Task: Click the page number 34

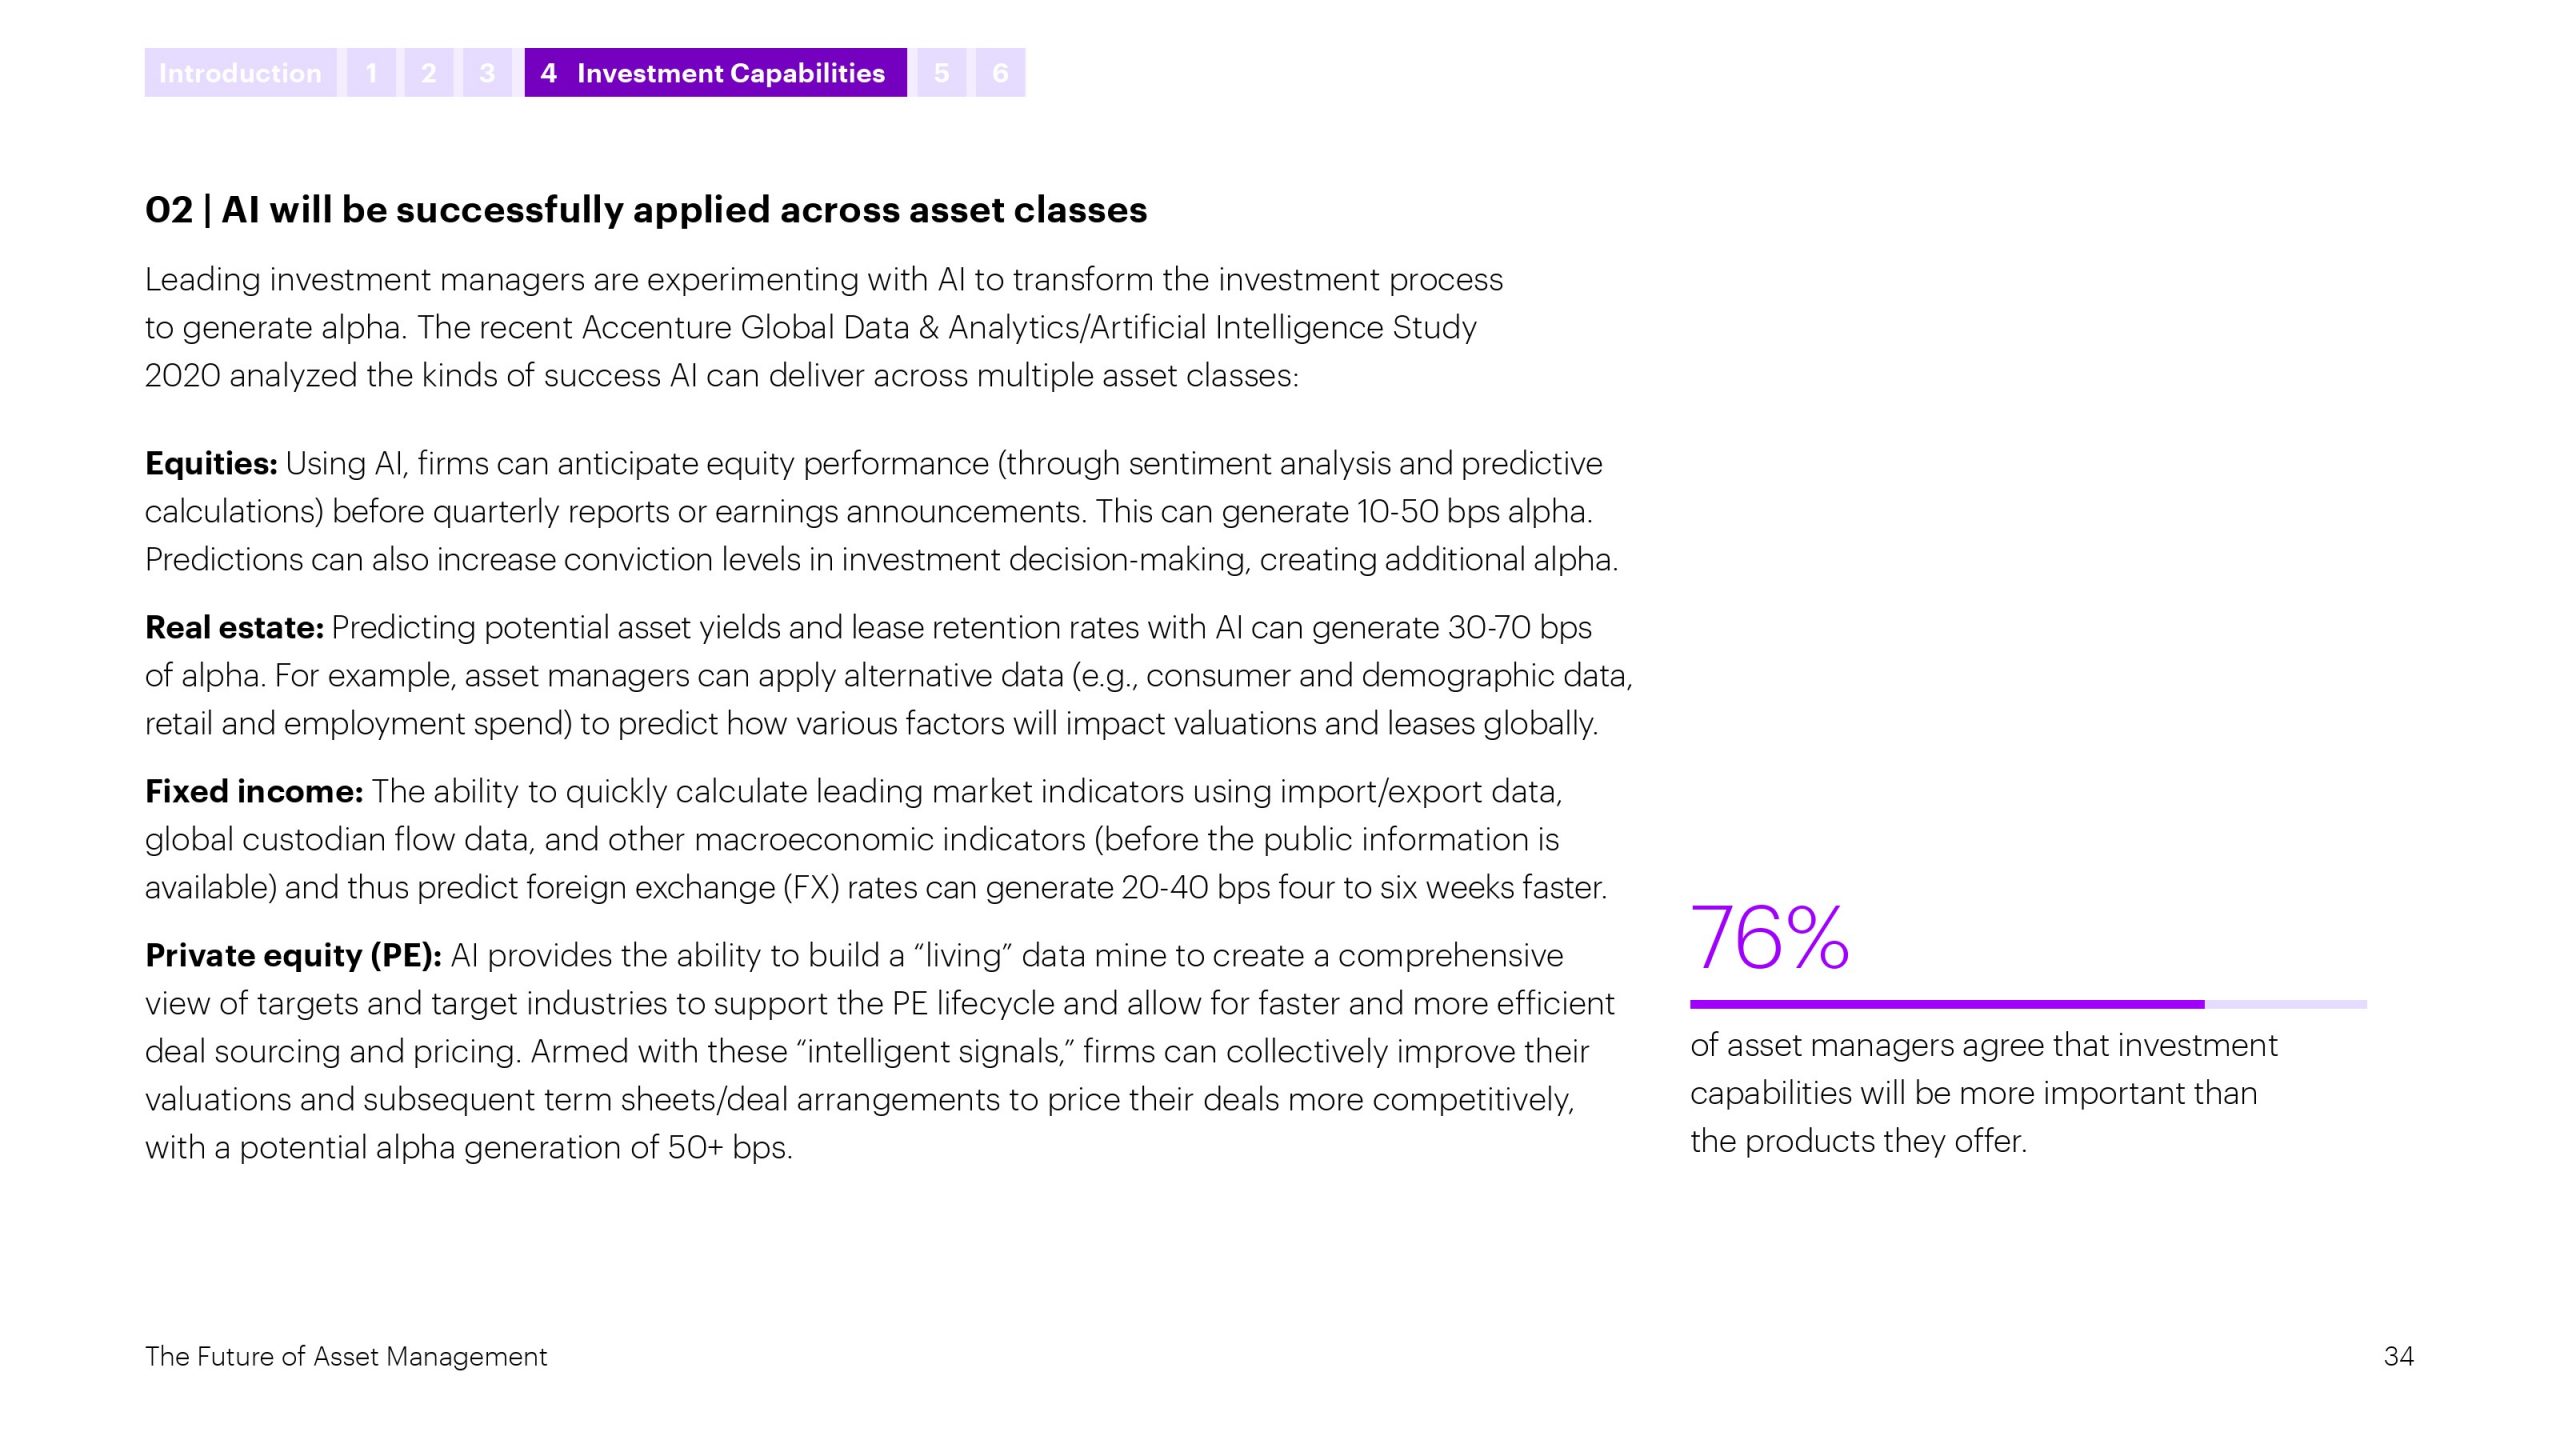Action: pyautogui.click(x=2398, y=1357)
